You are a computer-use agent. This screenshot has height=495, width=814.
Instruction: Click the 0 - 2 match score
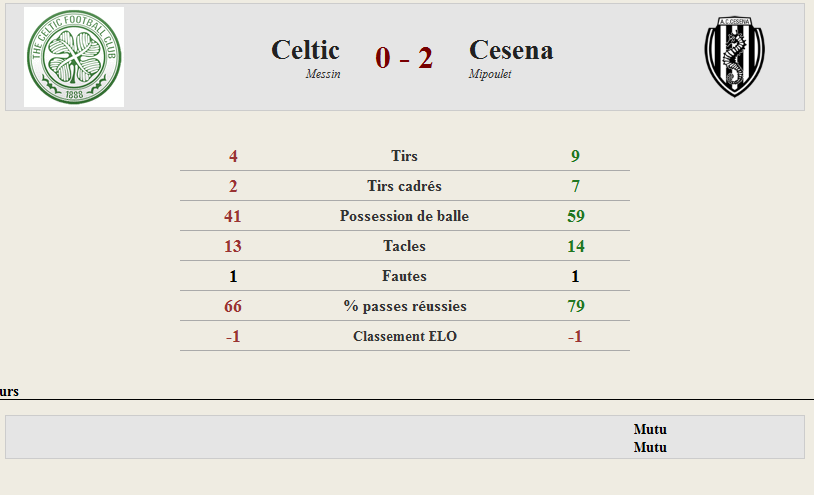point(404,58)
